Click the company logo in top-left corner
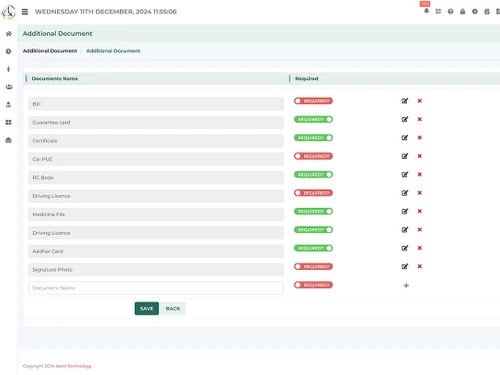Image resolution: width=500 pixels, height=375 pixels. (8, 12)
